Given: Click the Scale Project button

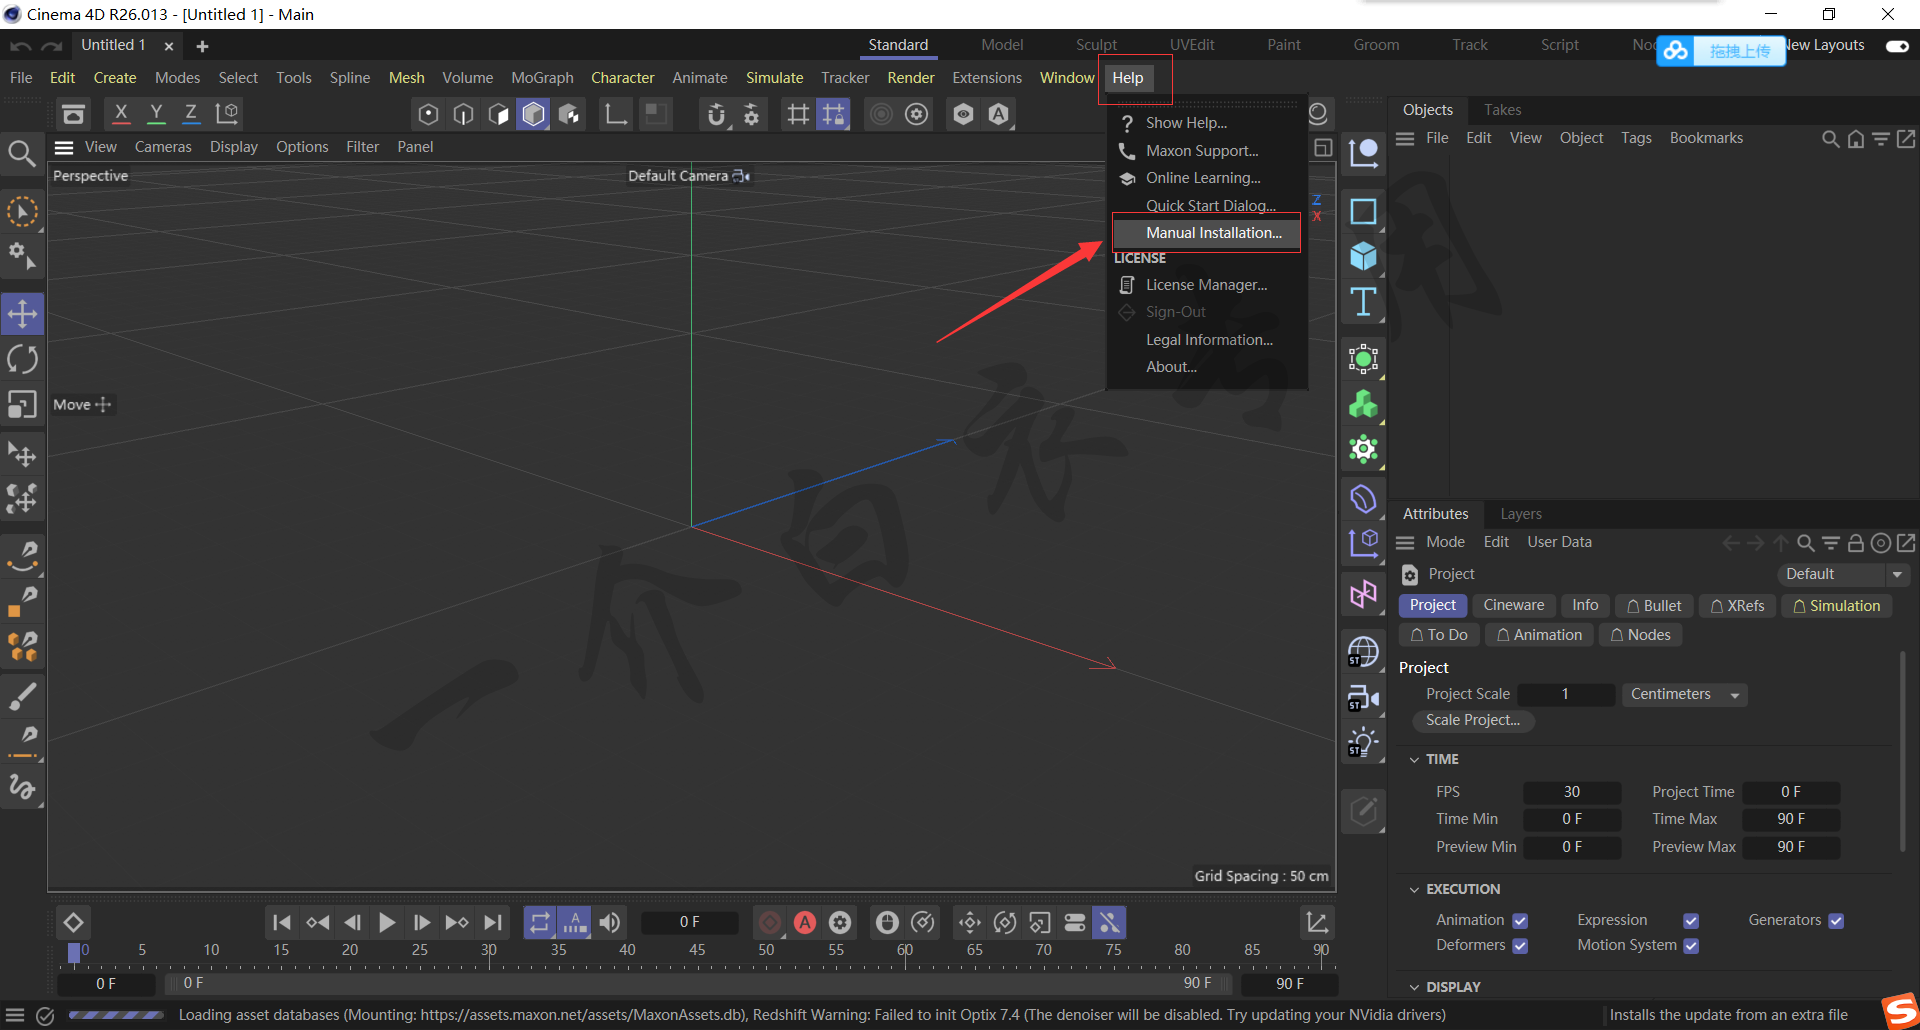Looking at the screenshot, I should click(x=1472, y=720).
